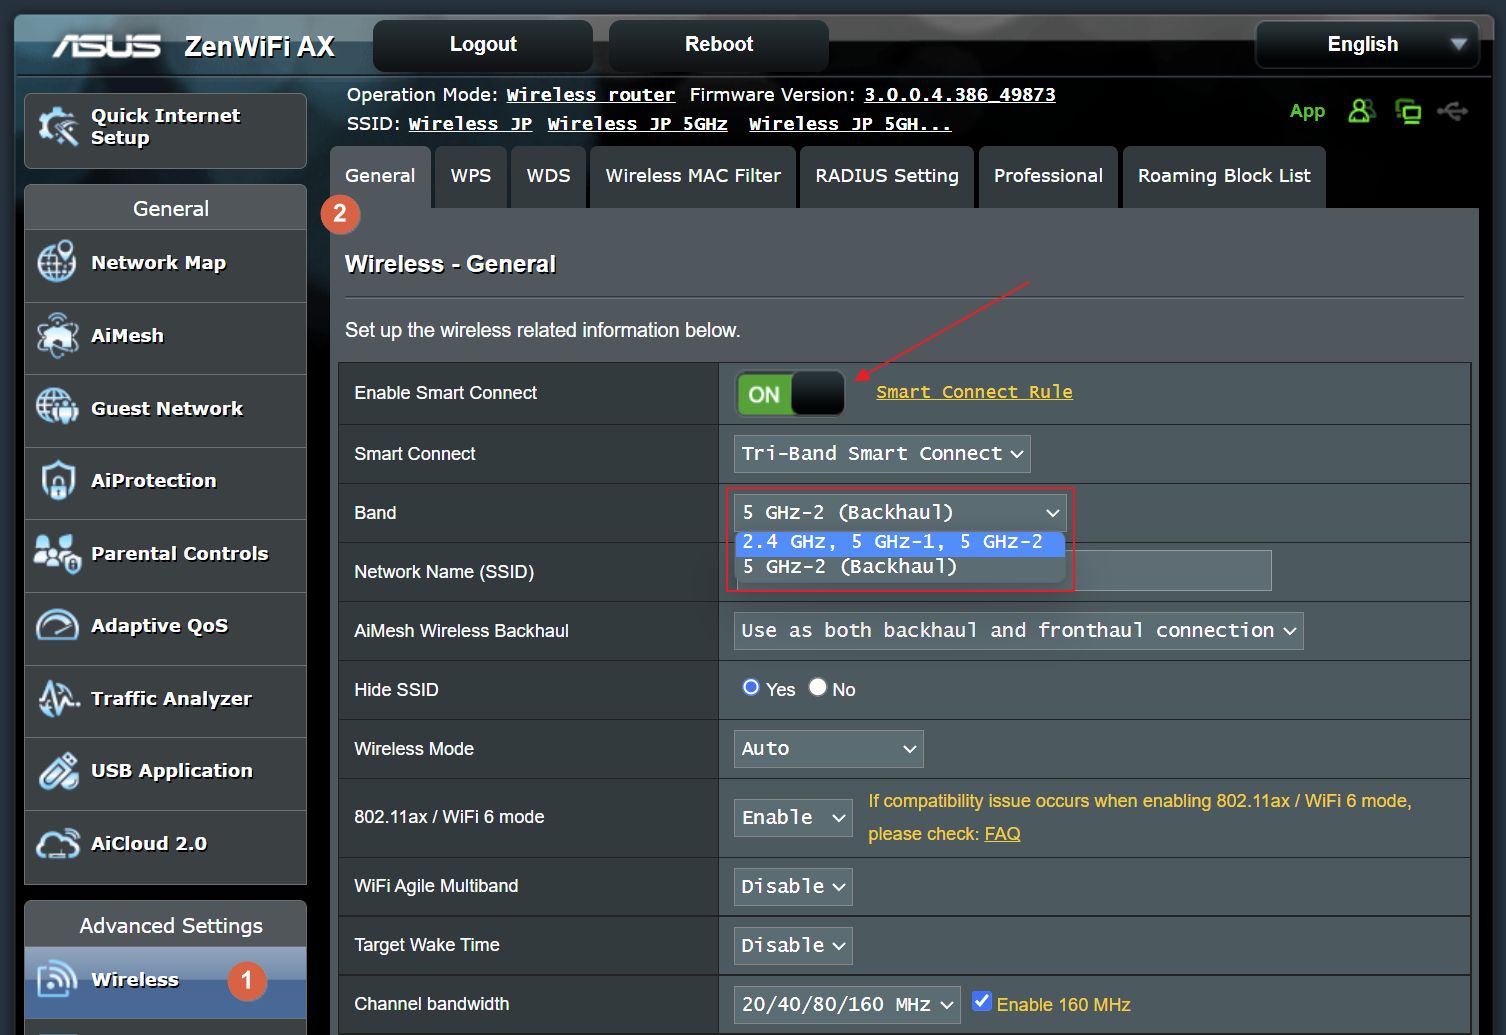Click the Wireless_JP_5GHz SSID link
The width and height of the screenshot is (1506, 1035).
coord(637,124)
